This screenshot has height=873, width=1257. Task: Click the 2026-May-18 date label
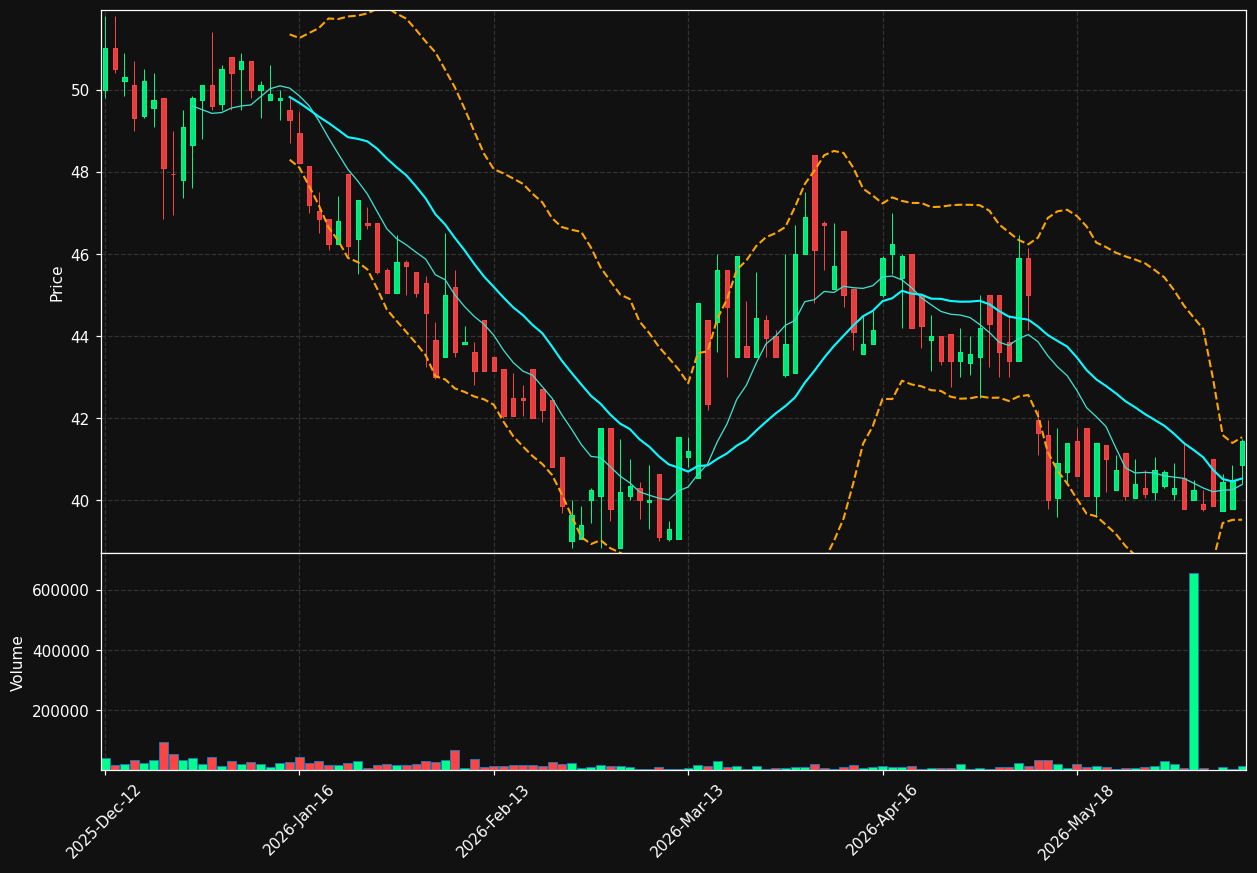(1076, 822)
